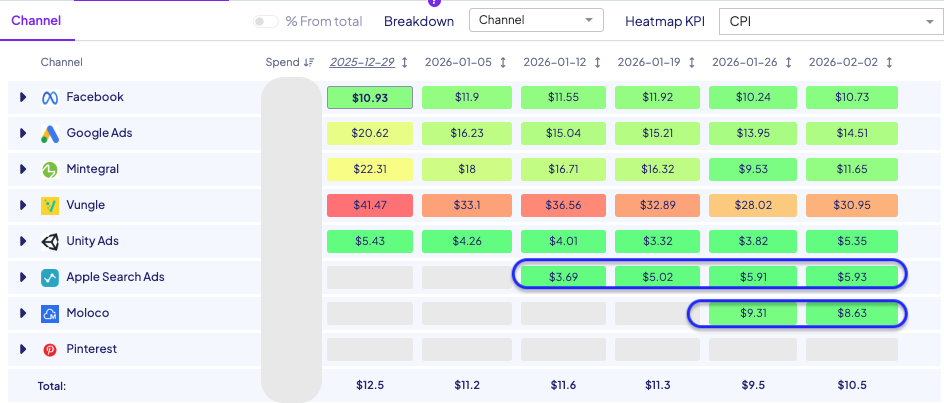
Task: Open the Breakdown Channel dropdown
Action: click(x=537, y=21)
